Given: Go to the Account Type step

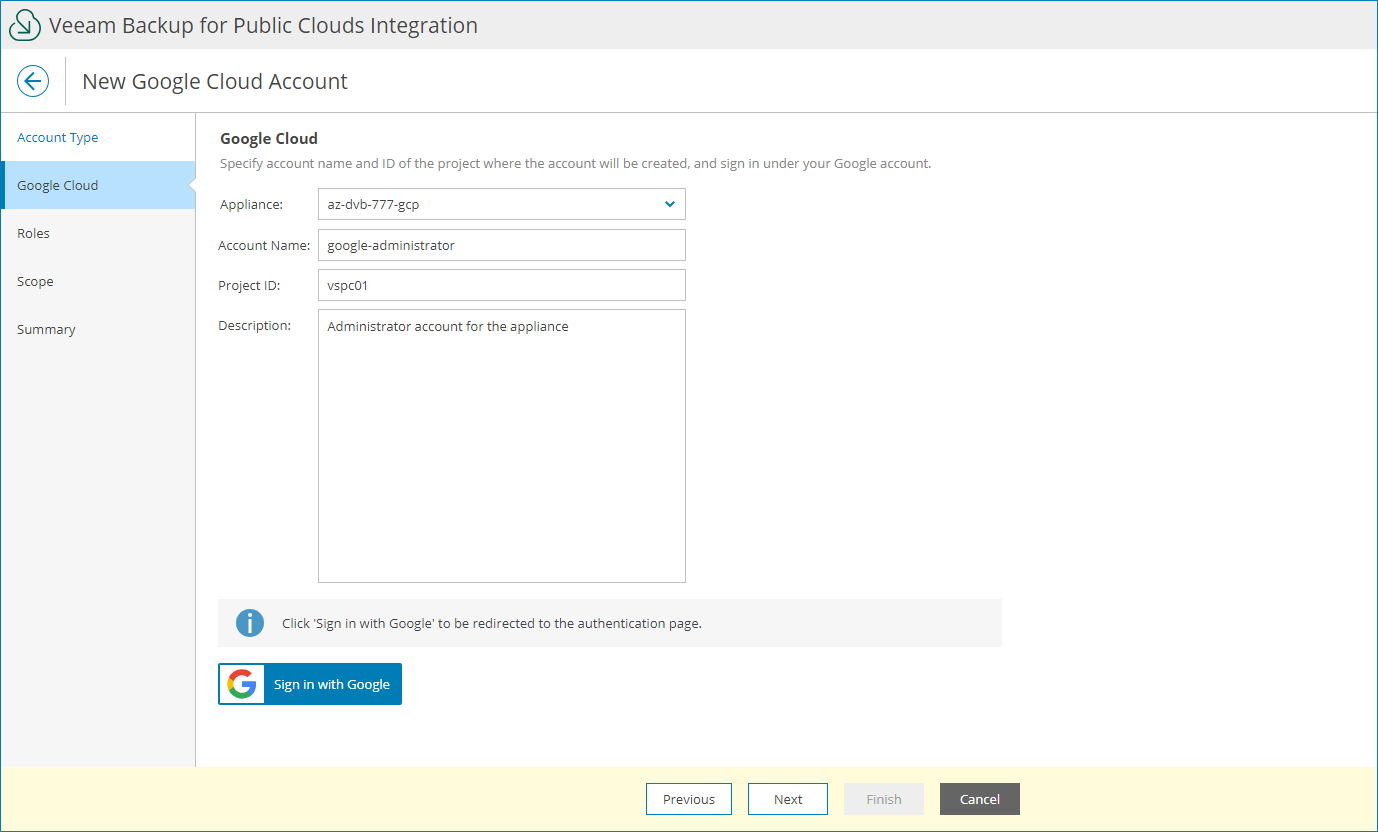Looking at the screenshot, I should 58,138.
